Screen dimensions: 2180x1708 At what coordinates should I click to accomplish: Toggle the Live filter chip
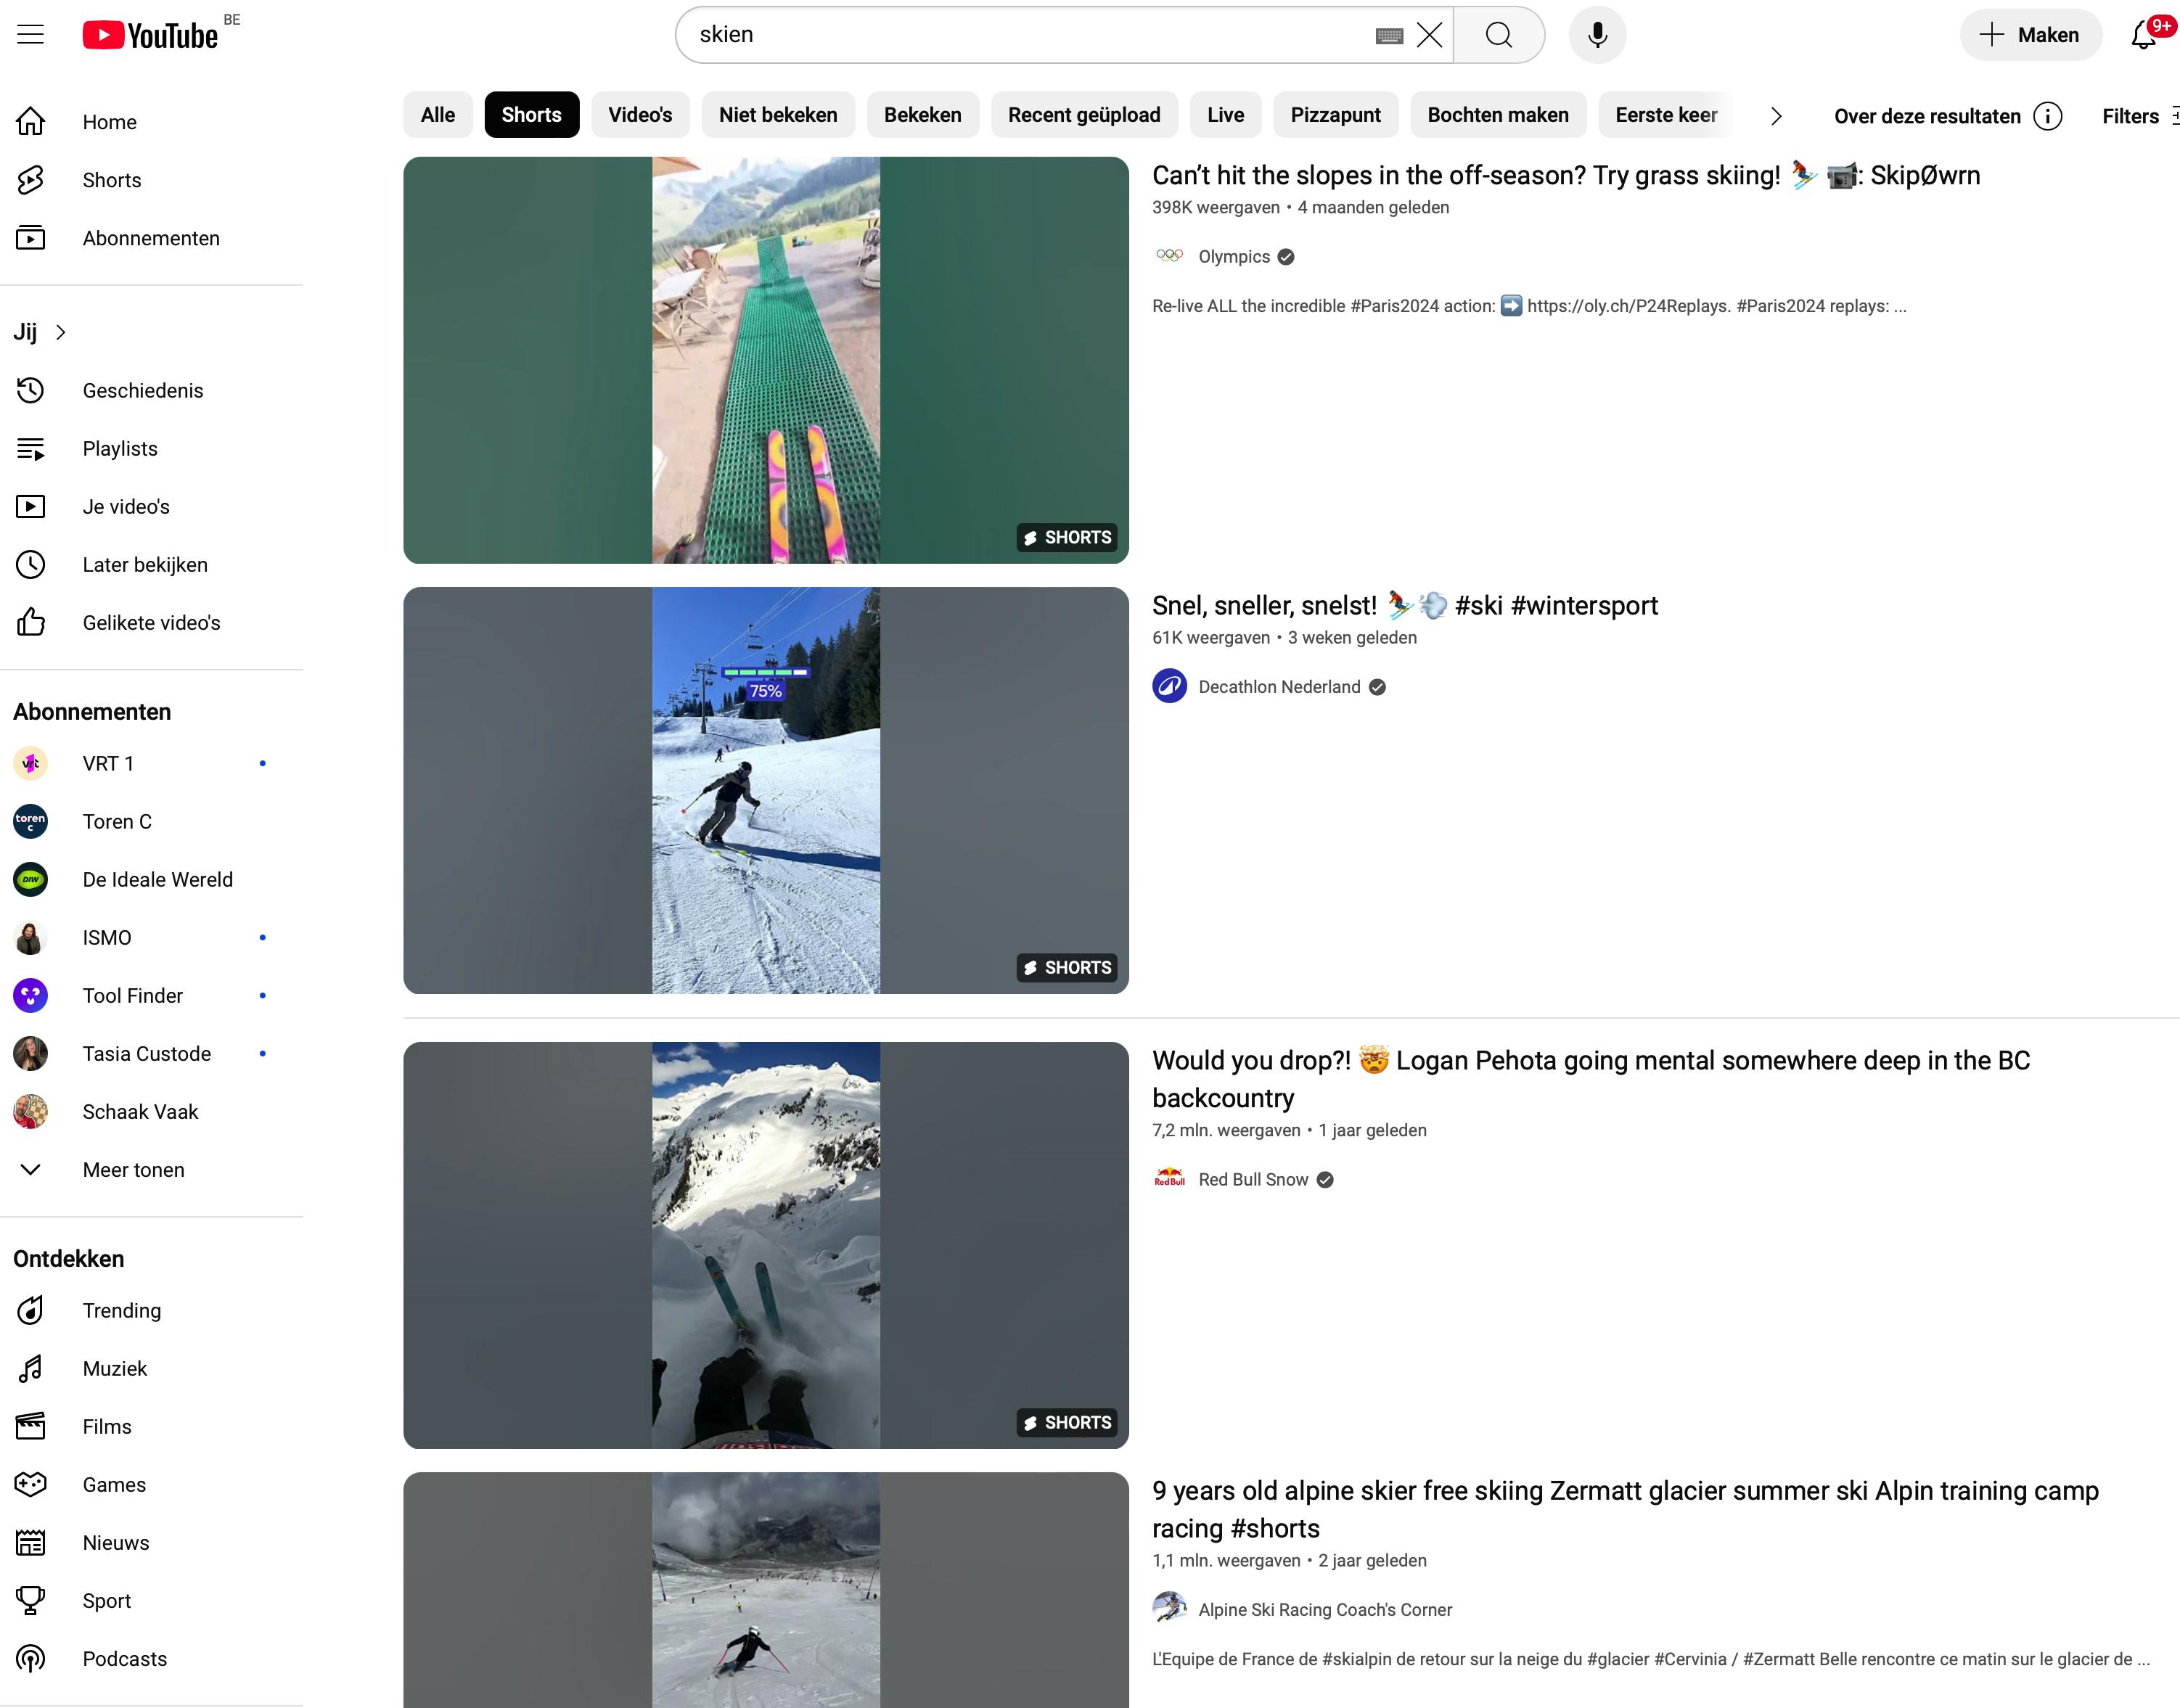click(x=1225, y=115)
